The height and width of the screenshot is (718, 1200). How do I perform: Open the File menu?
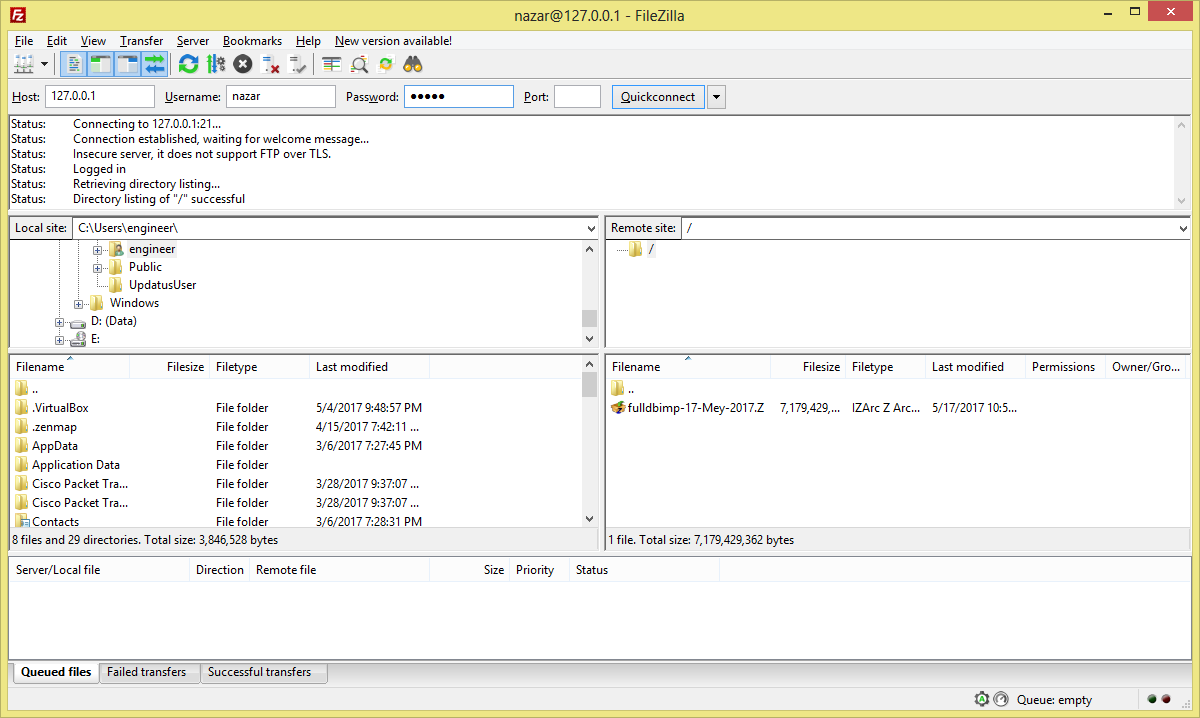[24, 41]
